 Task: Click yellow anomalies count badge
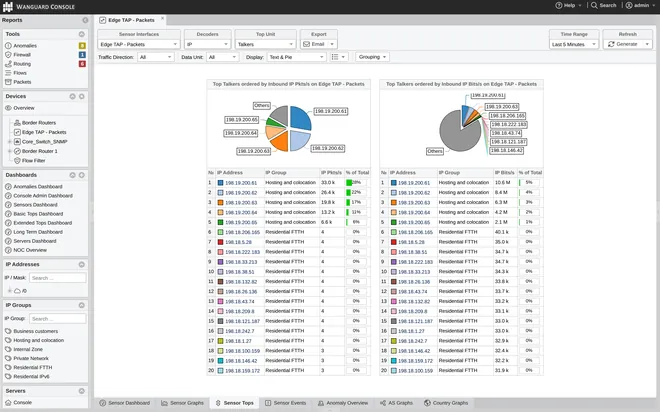point(82,45)
